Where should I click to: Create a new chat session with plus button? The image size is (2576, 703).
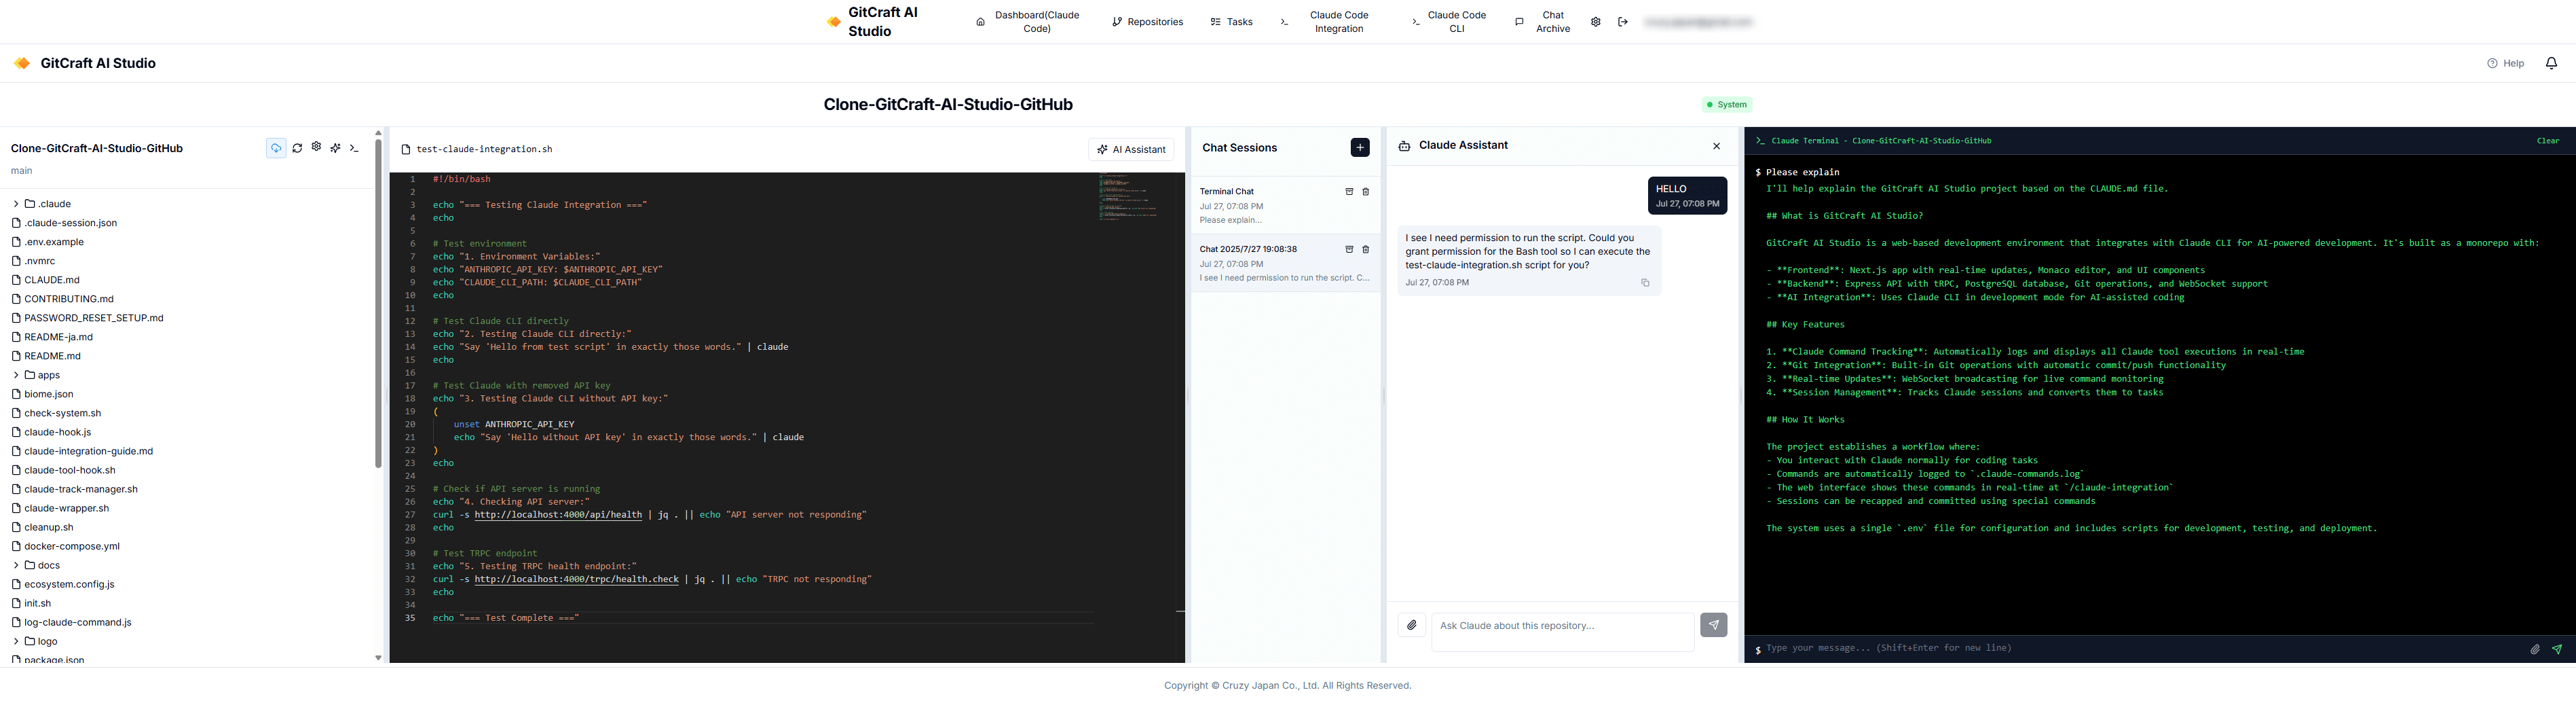1360,148
